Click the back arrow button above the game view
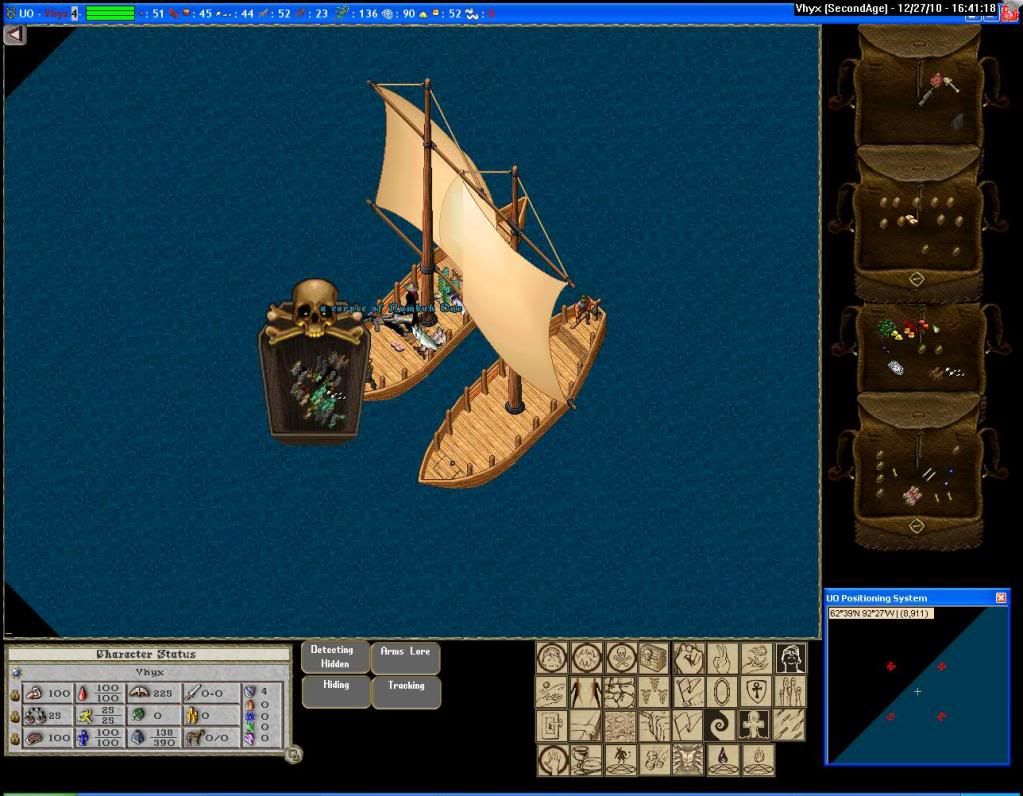1023x796 pixels. tap(14, 35)
